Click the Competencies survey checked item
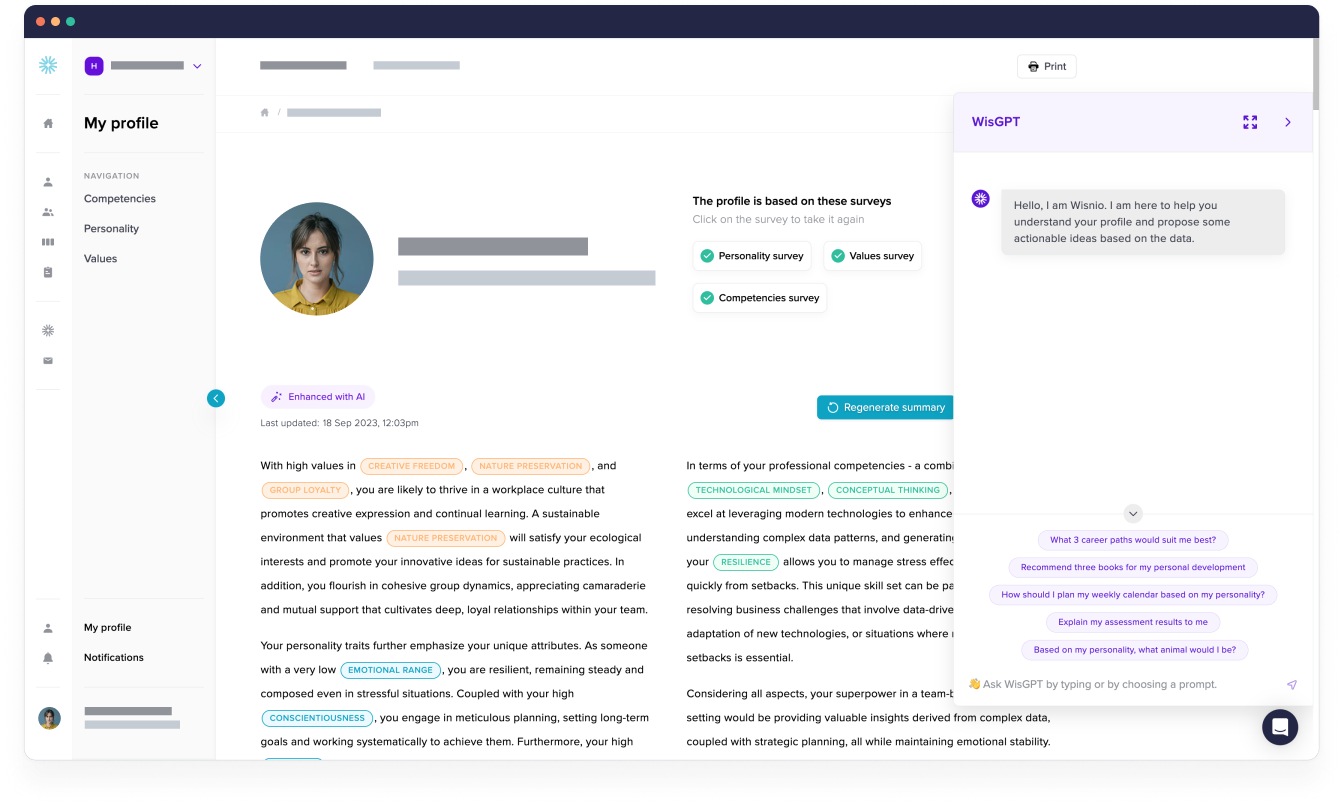This screenshot has width=1344, height=807. [760, 298]
